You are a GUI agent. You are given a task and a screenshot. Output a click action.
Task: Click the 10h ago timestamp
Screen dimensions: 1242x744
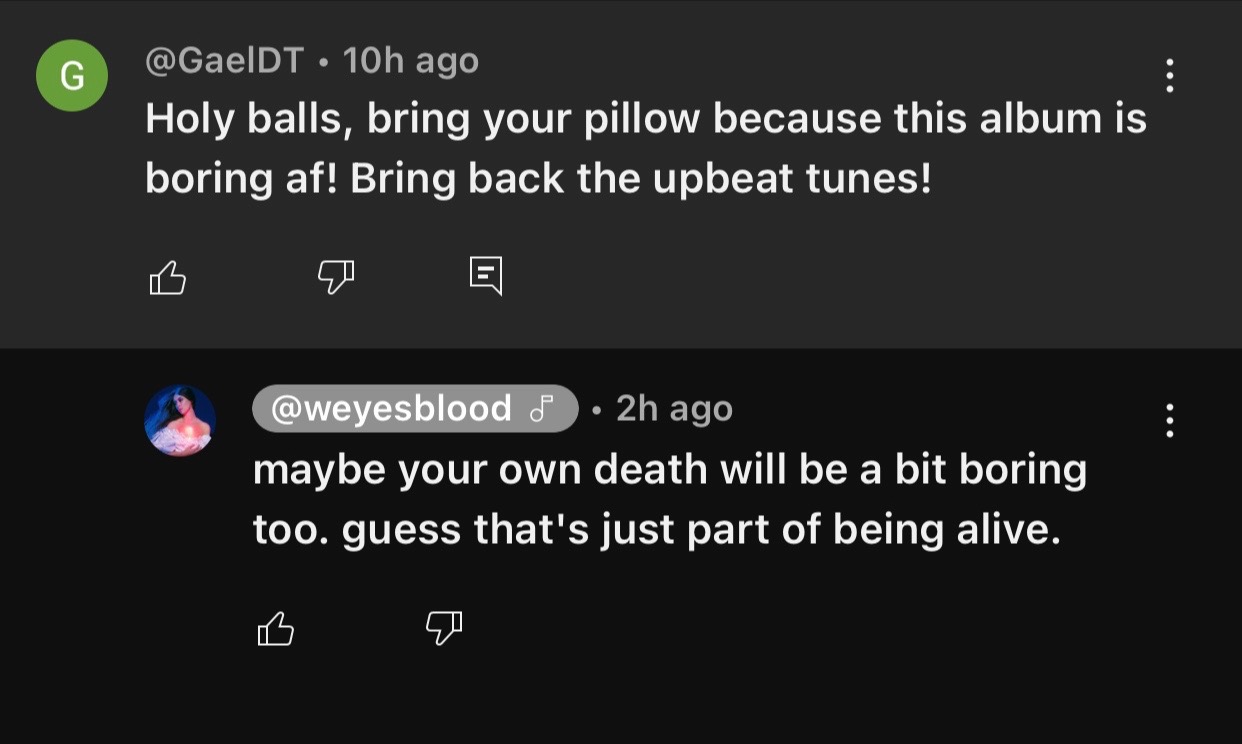(x=411, y=62)
